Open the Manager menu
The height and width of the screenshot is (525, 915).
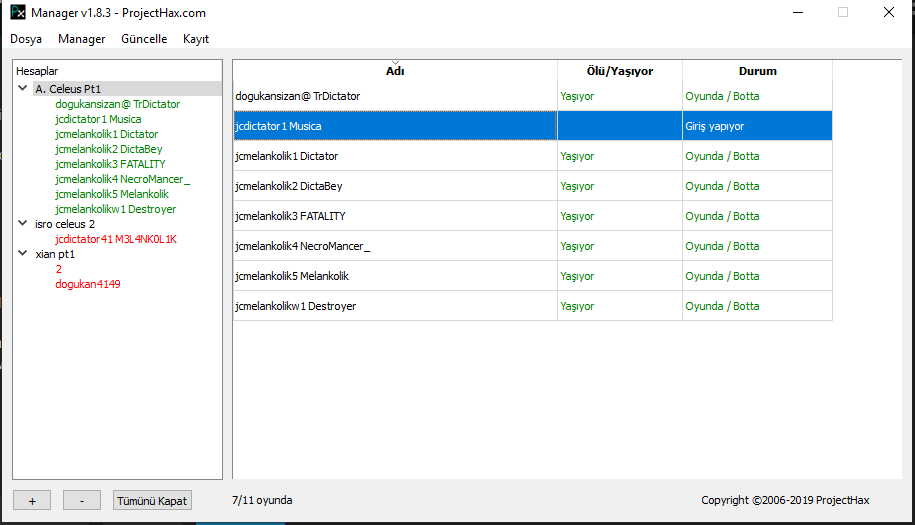click(82, 39)
